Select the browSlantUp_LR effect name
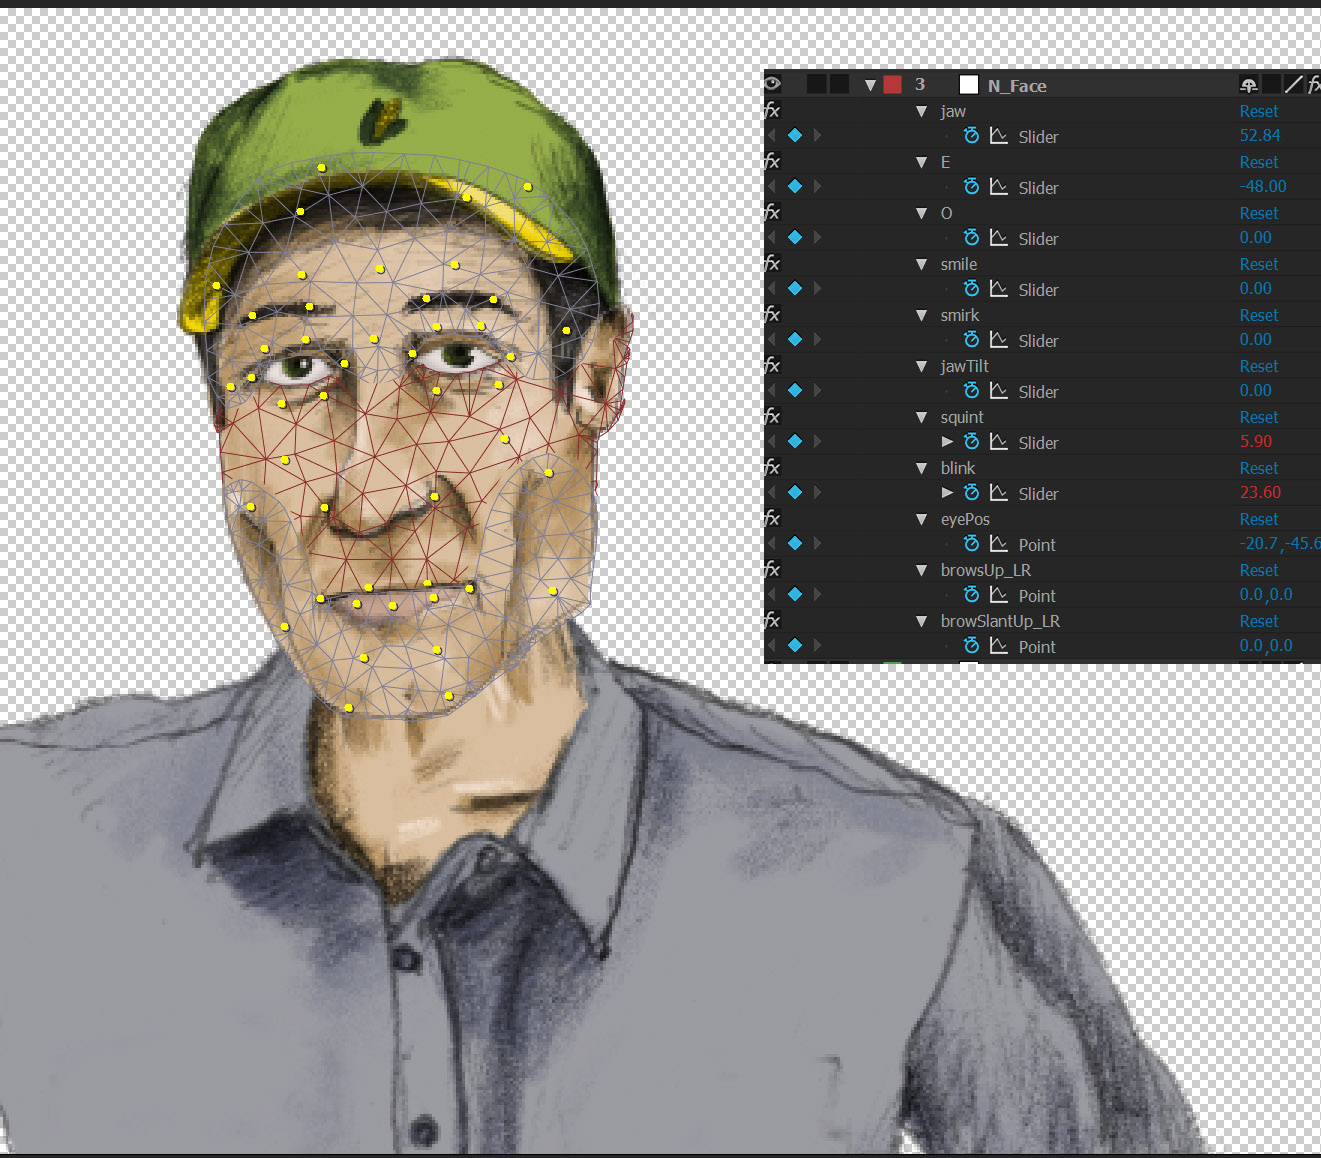The image size is (1321, 1158). (x=1000, y=621)
